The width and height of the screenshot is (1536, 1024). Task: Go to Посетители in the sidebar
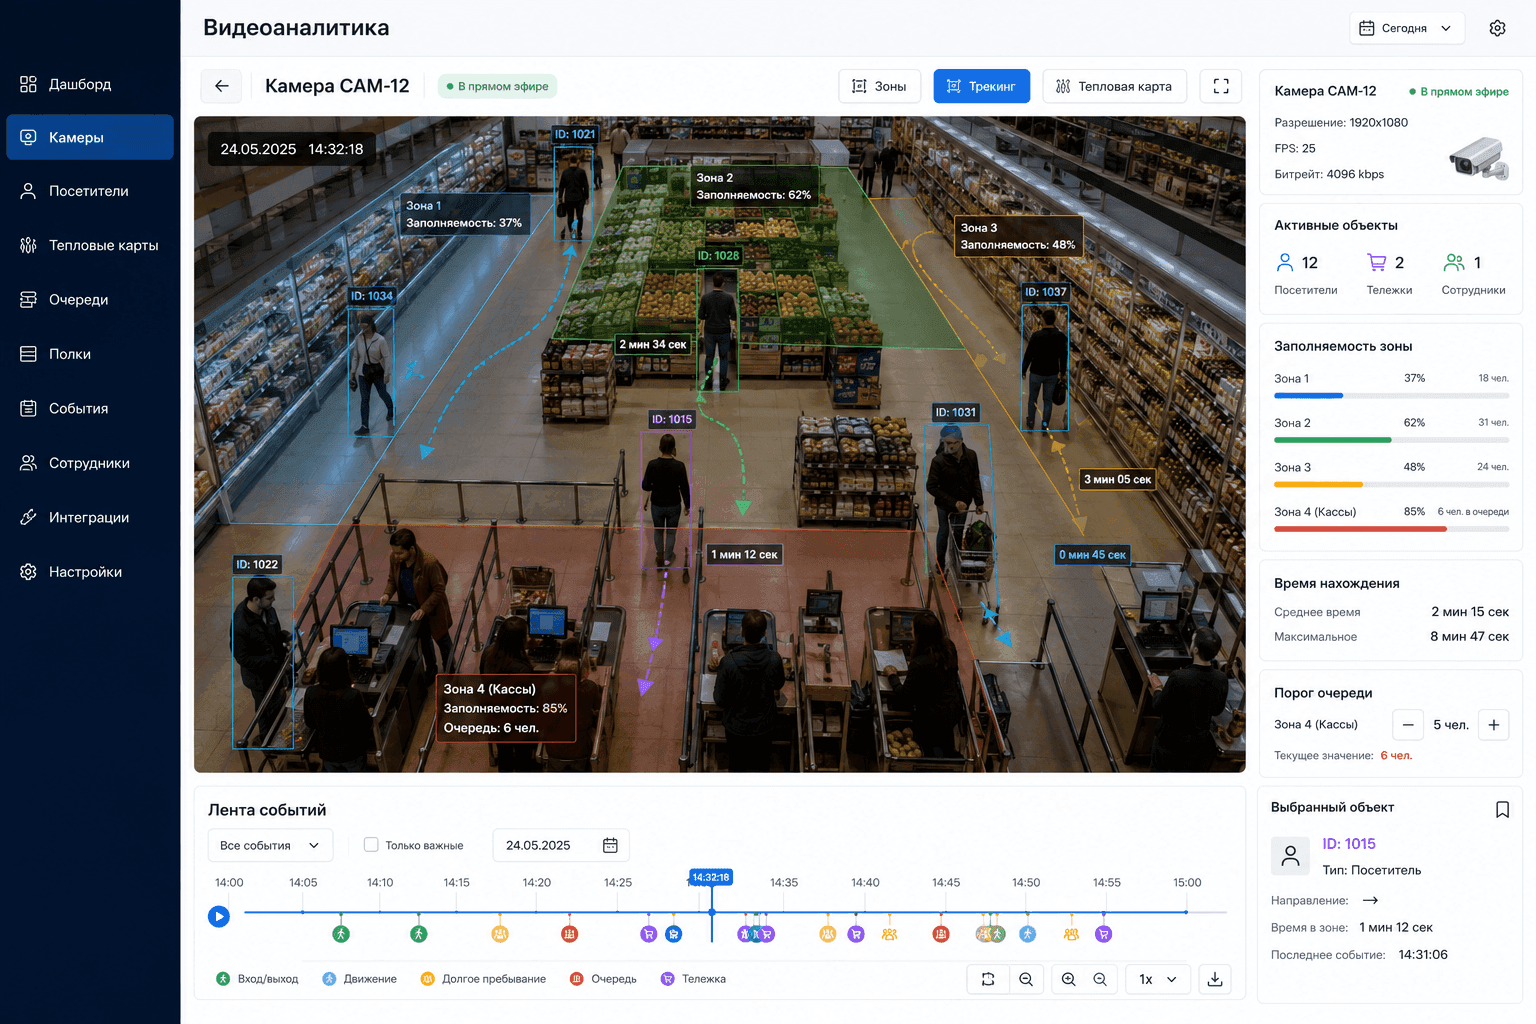90,191
